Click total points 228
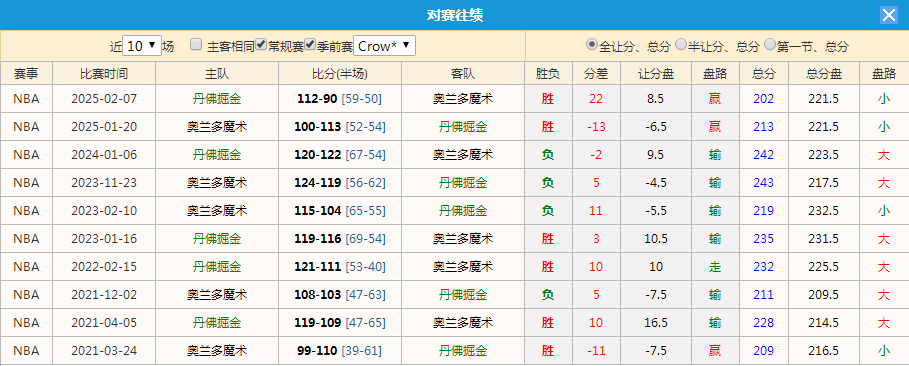 [x=763, y=322]
